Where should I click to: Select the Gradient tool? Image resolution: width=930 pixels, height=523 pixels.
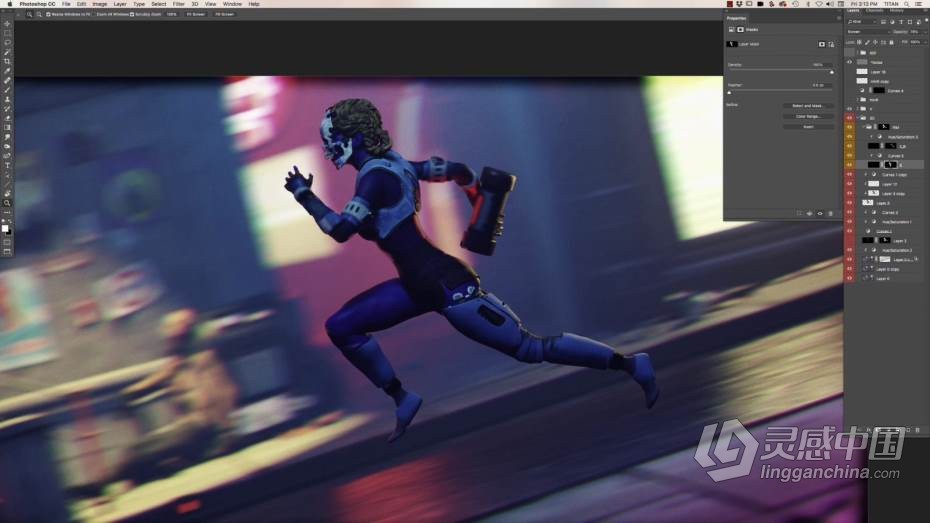pos(7,127)
